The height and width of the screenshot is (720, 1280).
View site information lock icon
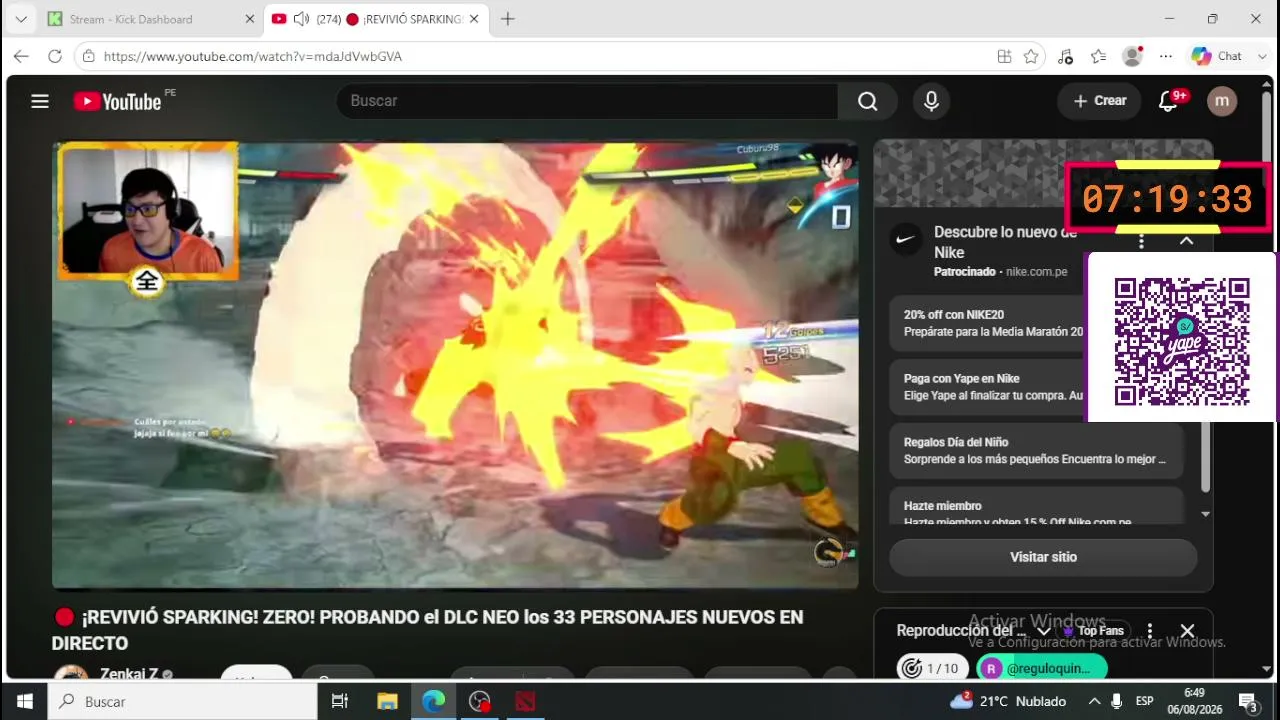click(x=89, y=57)
